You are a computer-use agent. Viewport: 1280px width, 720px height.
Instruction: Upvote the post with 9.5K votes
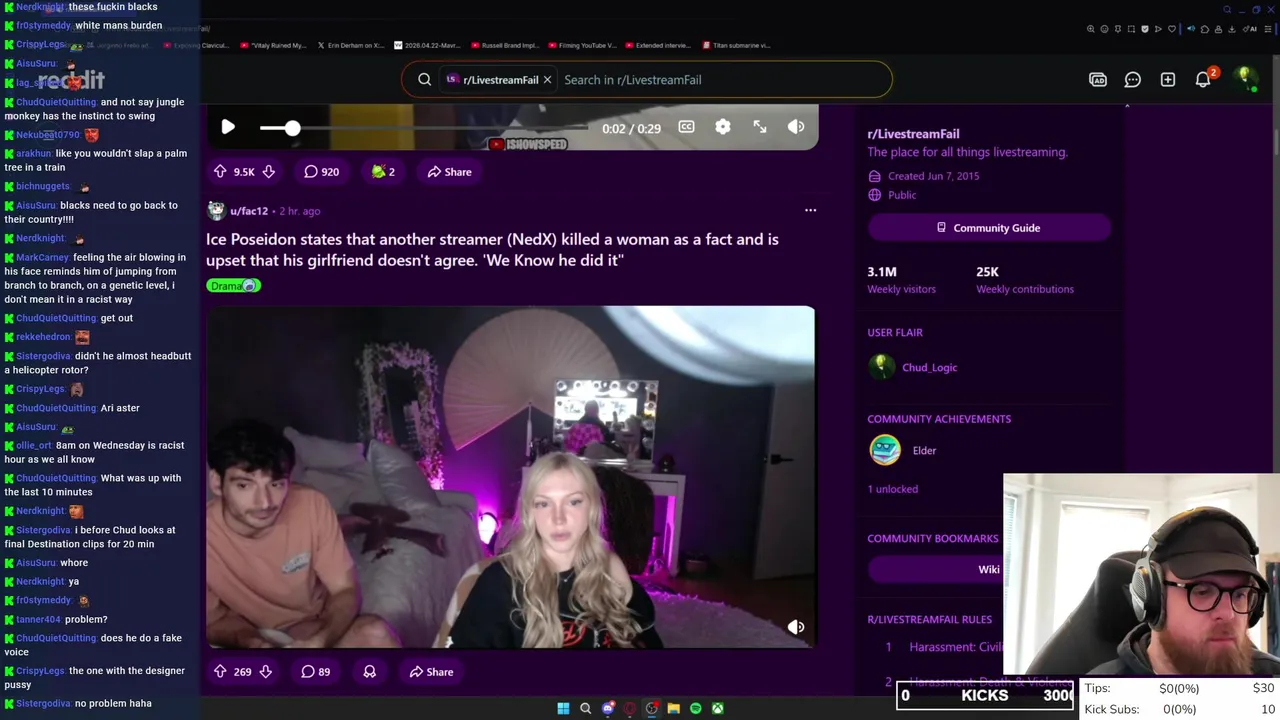[220, 172]
